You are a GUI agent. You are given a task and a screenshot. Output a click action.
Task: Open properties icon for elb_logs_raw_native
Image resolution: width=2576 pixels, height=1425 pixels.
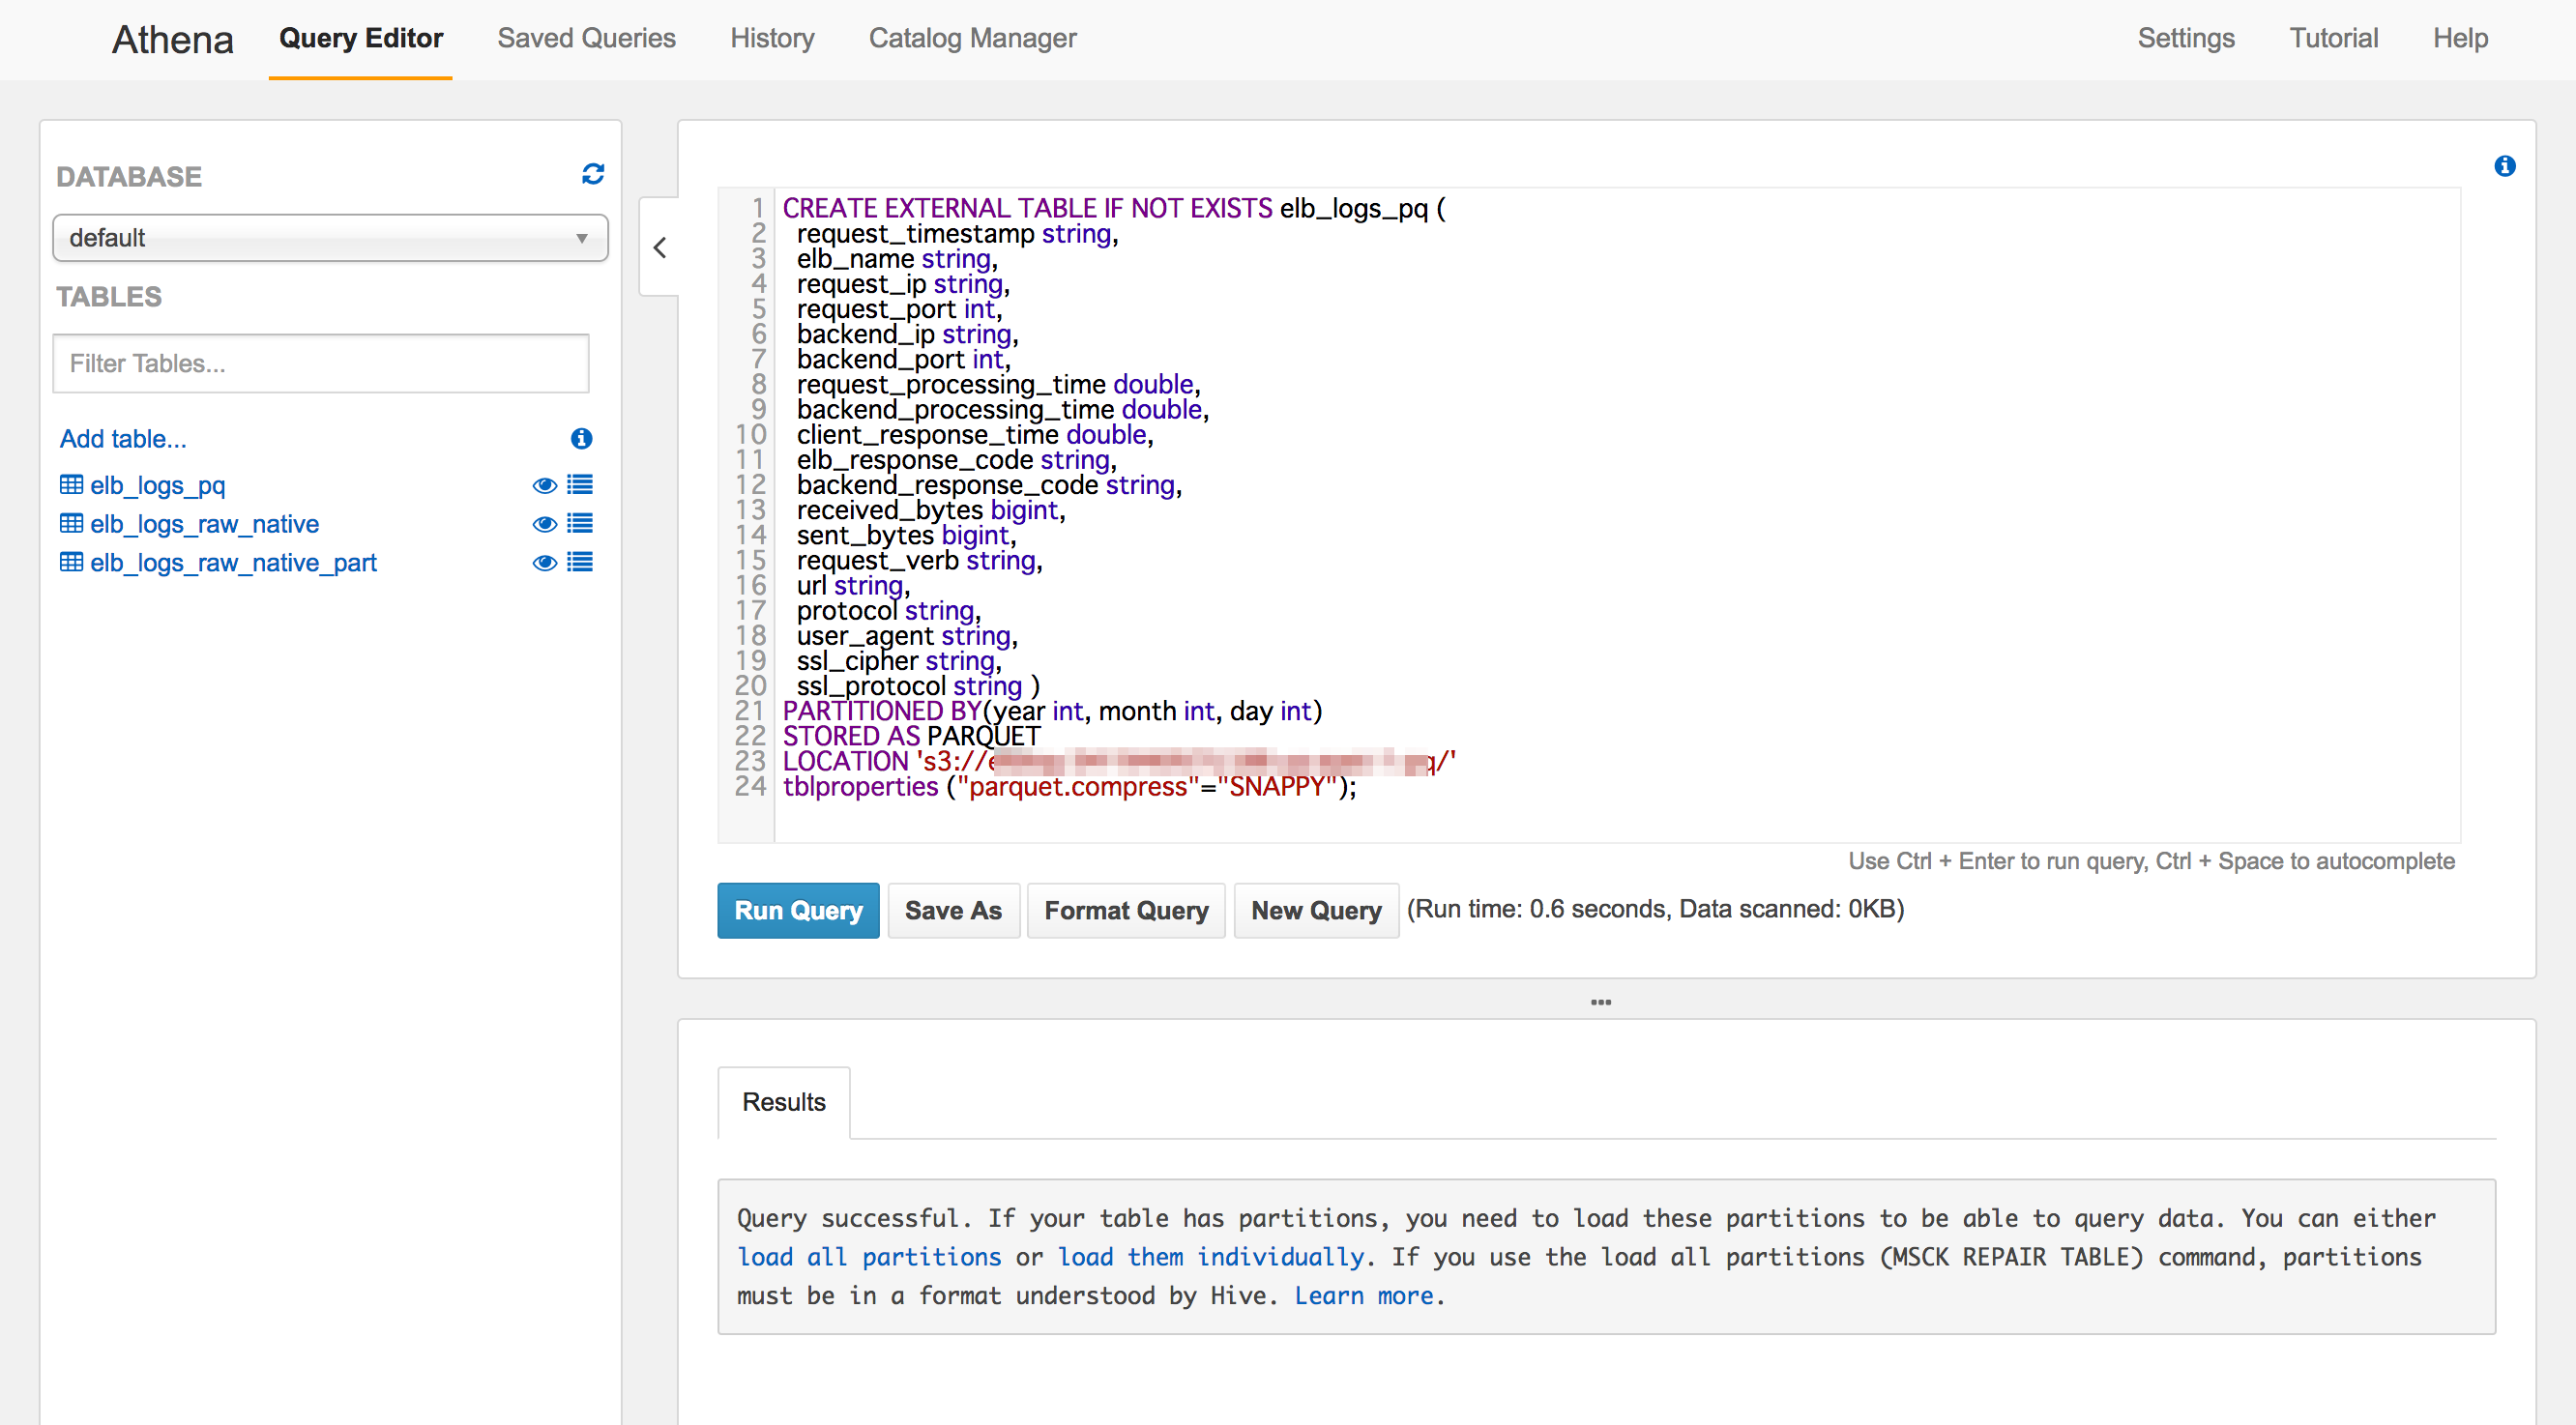click(x=580, y=523)
